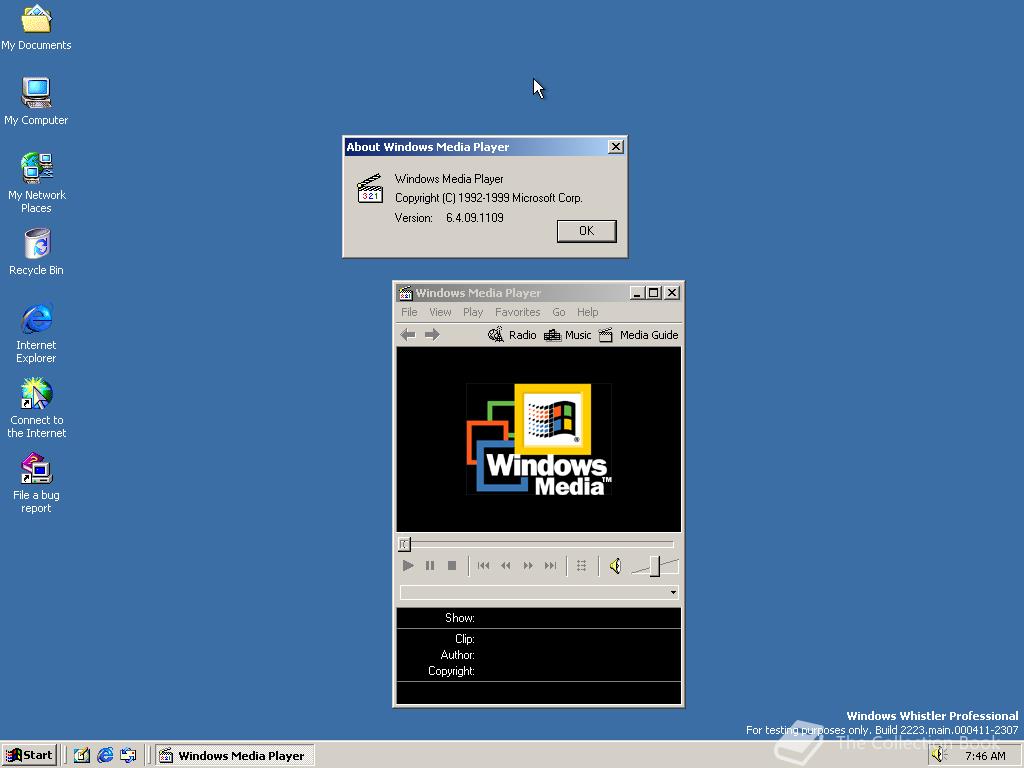
Task: Click the 7:46 AM clock
Action: pos(985,756)
